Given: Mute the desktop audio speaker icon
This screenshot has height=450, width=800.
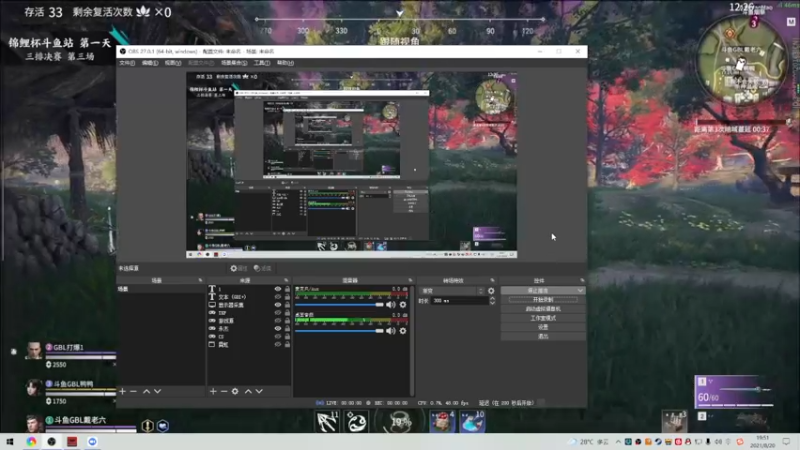Looking at the screenshot, I should [391, 331].
